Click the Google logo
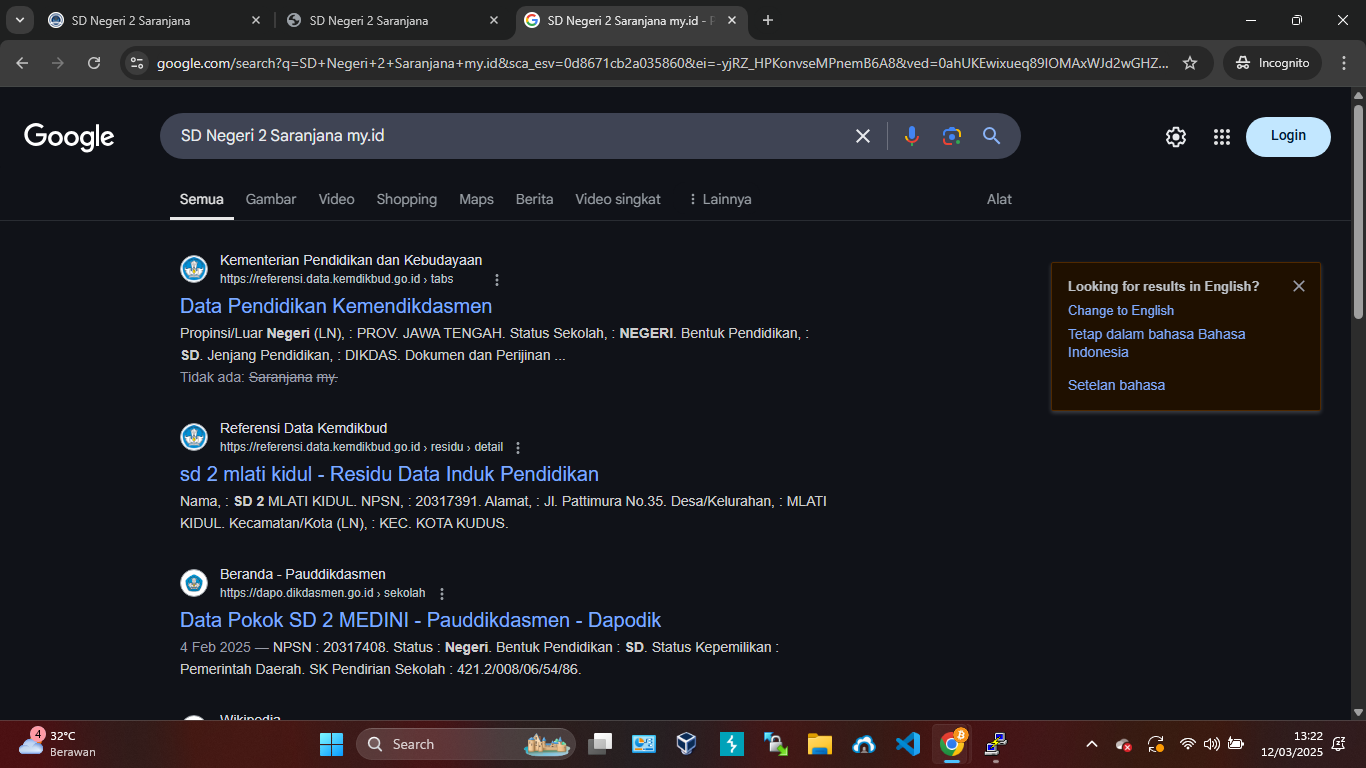This screenshot has height=768, width=1366. pyautogui.click(x=69, y=136)
